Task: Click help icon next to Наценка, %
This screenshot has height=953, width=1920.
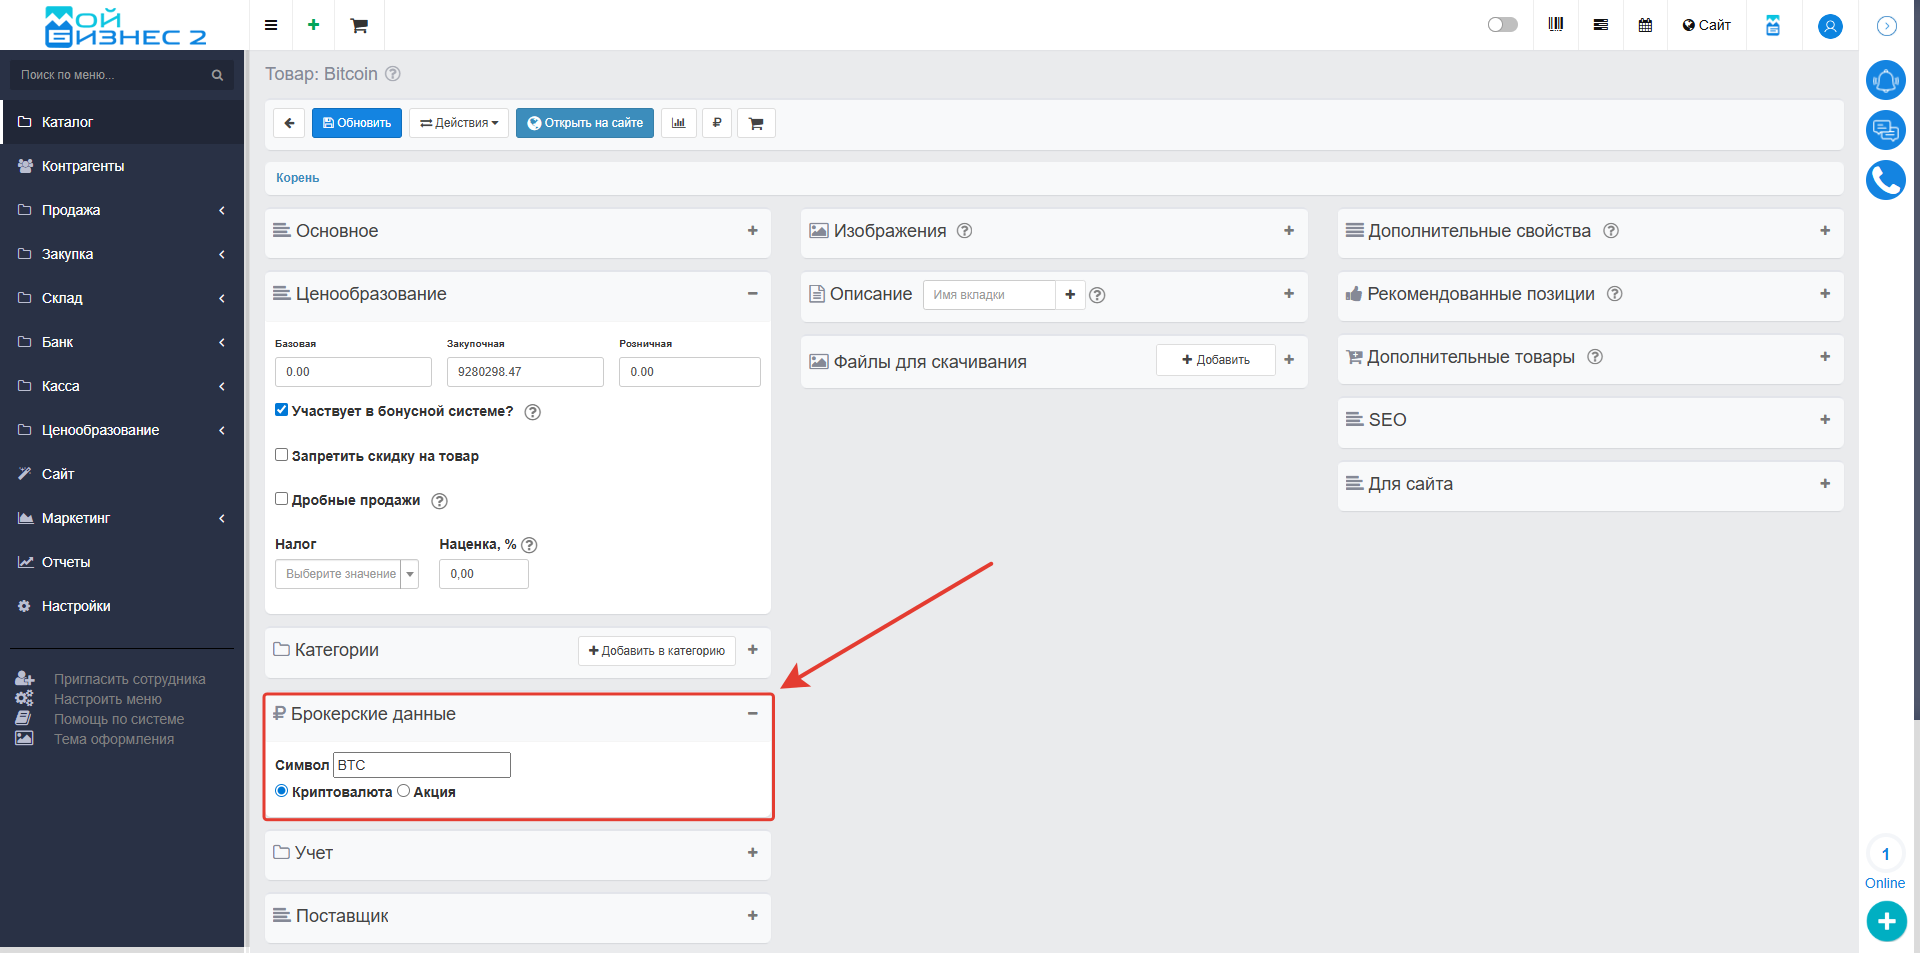Action: pos(530,545)
